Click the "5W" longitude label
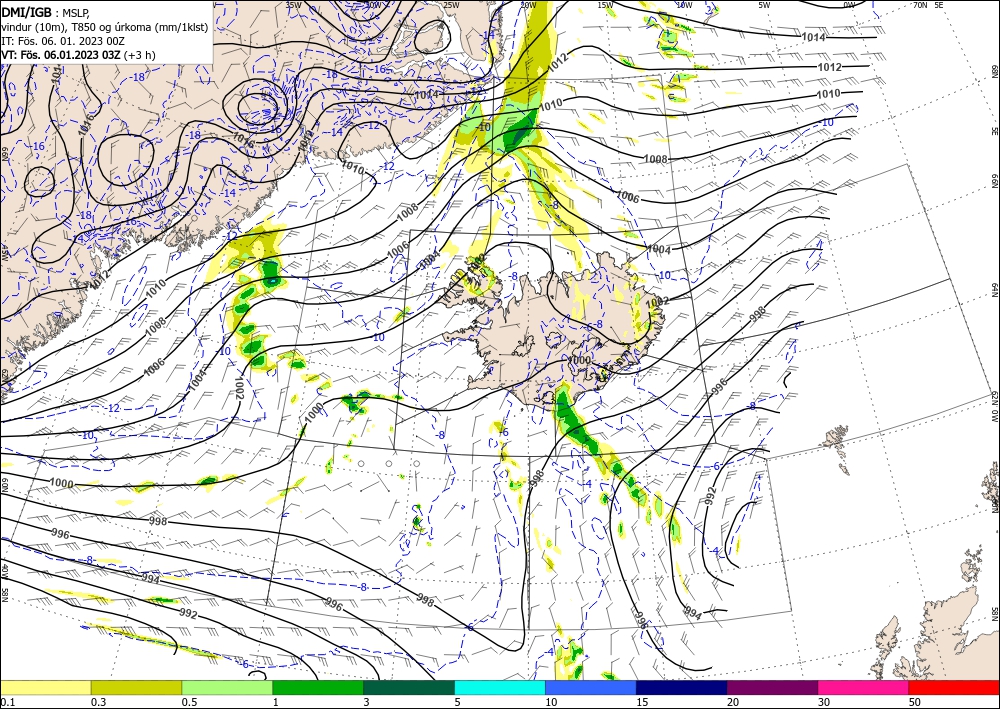The height and width of the screenshot is (709, 1000). 764,5
